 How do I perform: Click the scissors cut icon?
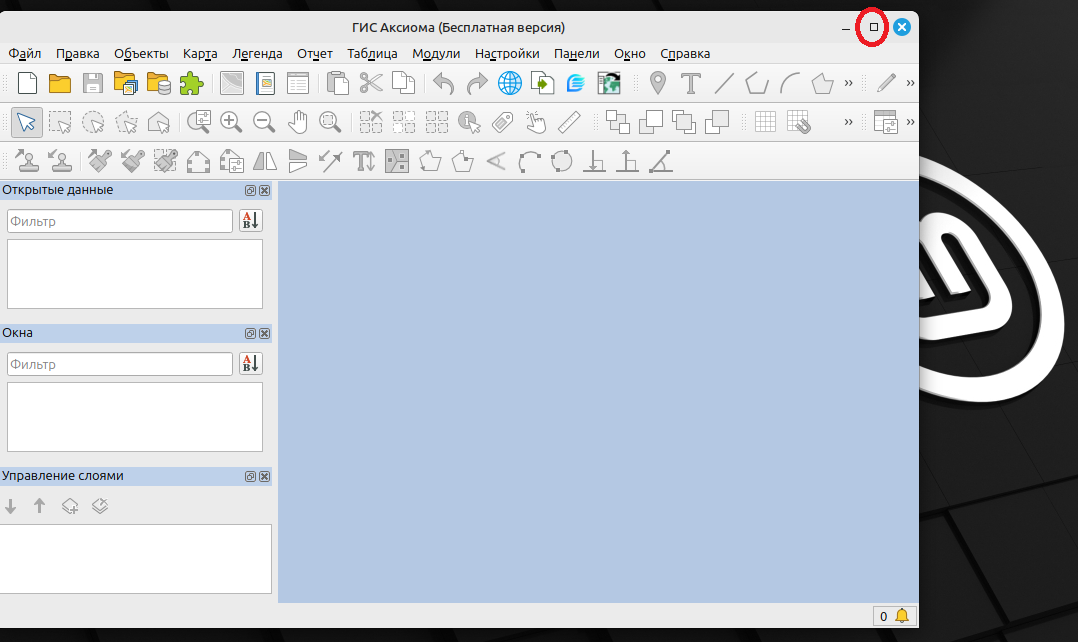(x=371, y=83)
